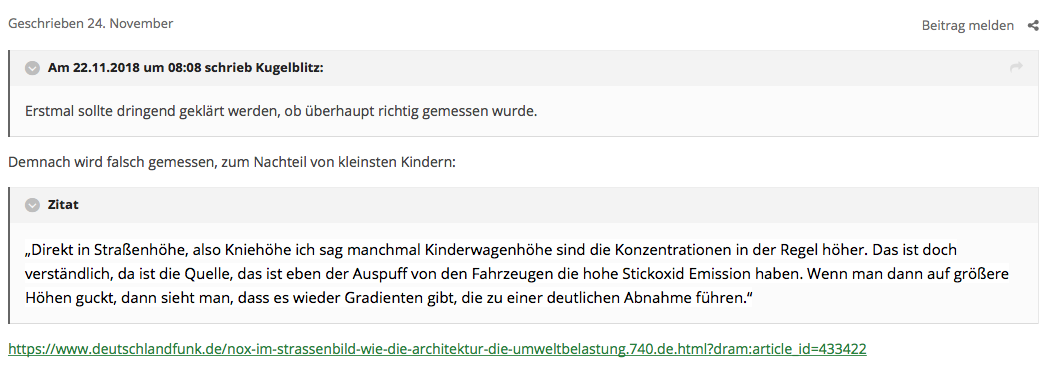Click the time 08:08 in quote header
1048x375 pixels.
click(186, 68)
